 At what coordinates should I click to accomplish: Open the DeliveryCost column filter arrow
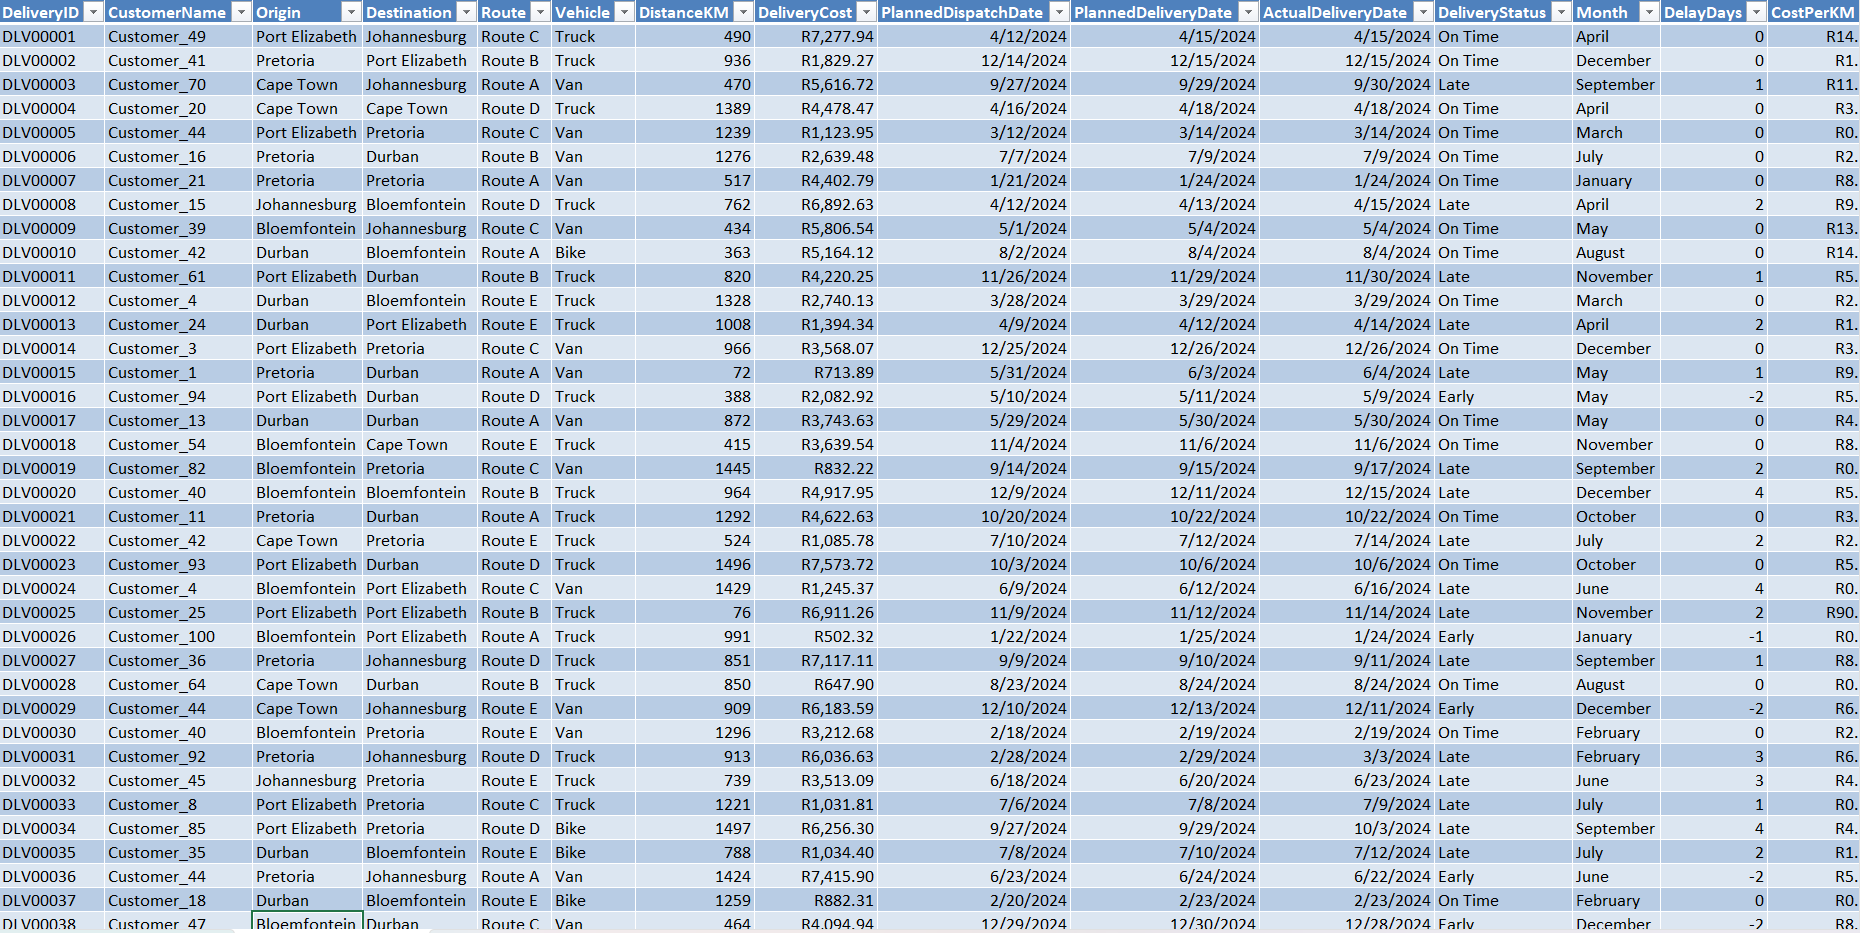point(866,12)
